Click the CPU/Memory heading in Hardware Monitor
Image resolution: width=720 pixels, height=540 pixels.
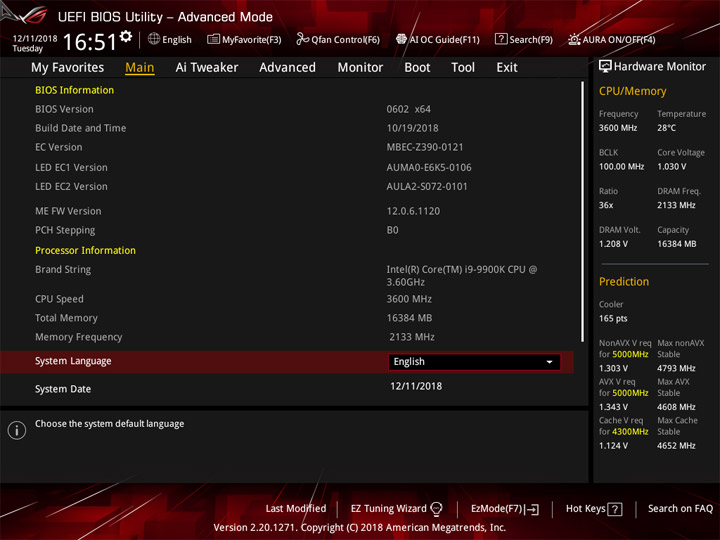(x=632, y=91)
